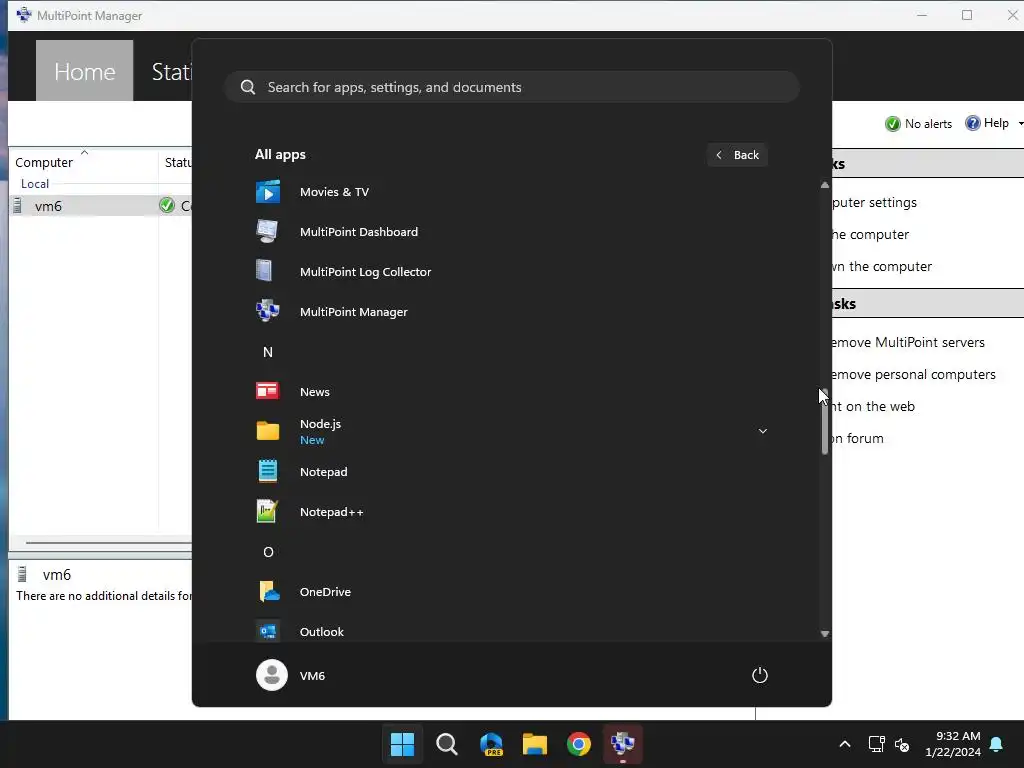Open Movies & TV app icon

pos(268,192)
